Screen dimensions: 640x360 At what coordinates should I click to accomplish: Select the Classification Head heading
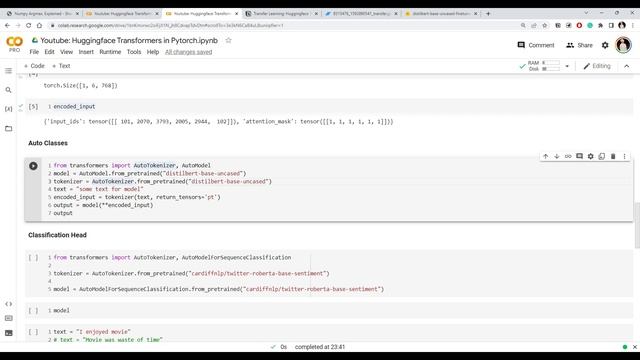pos(57,235)
